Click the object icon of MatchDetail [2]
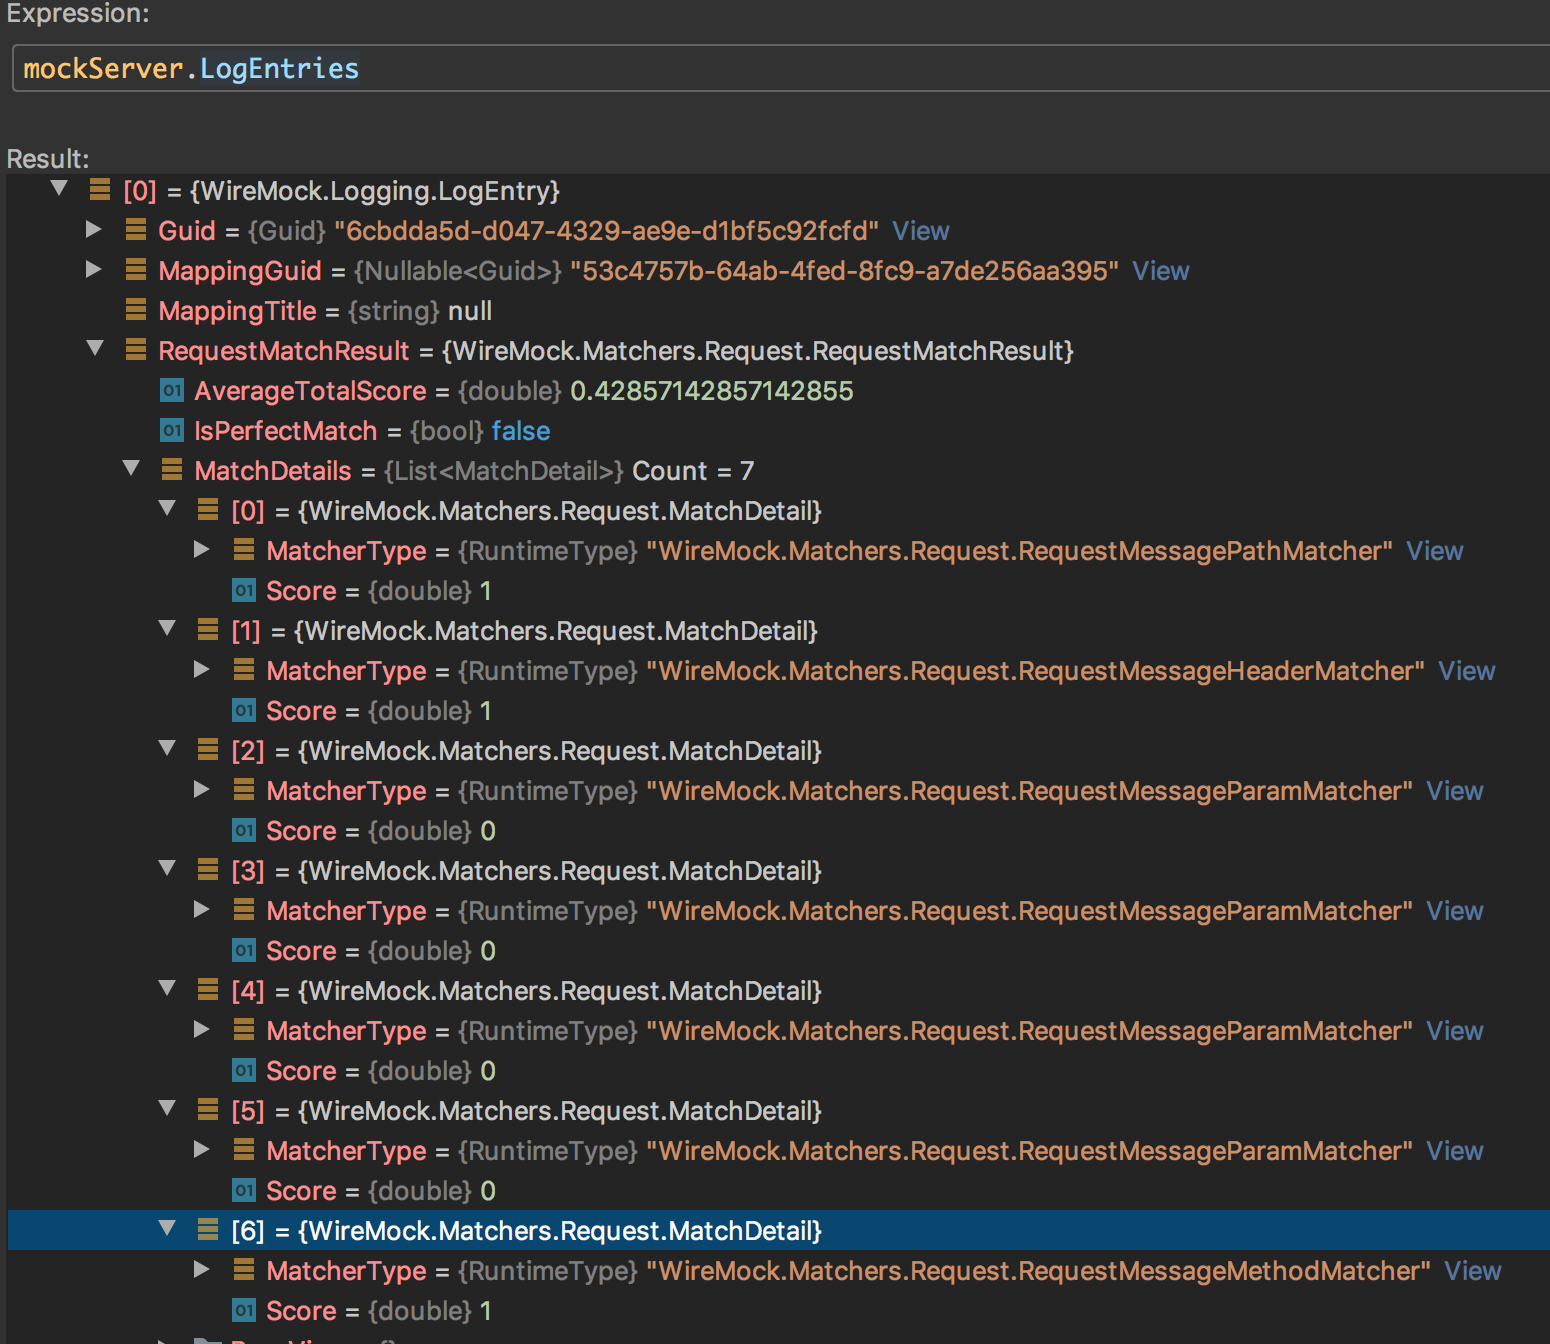Viewport: 1550px width, 1344px height. 208,750
